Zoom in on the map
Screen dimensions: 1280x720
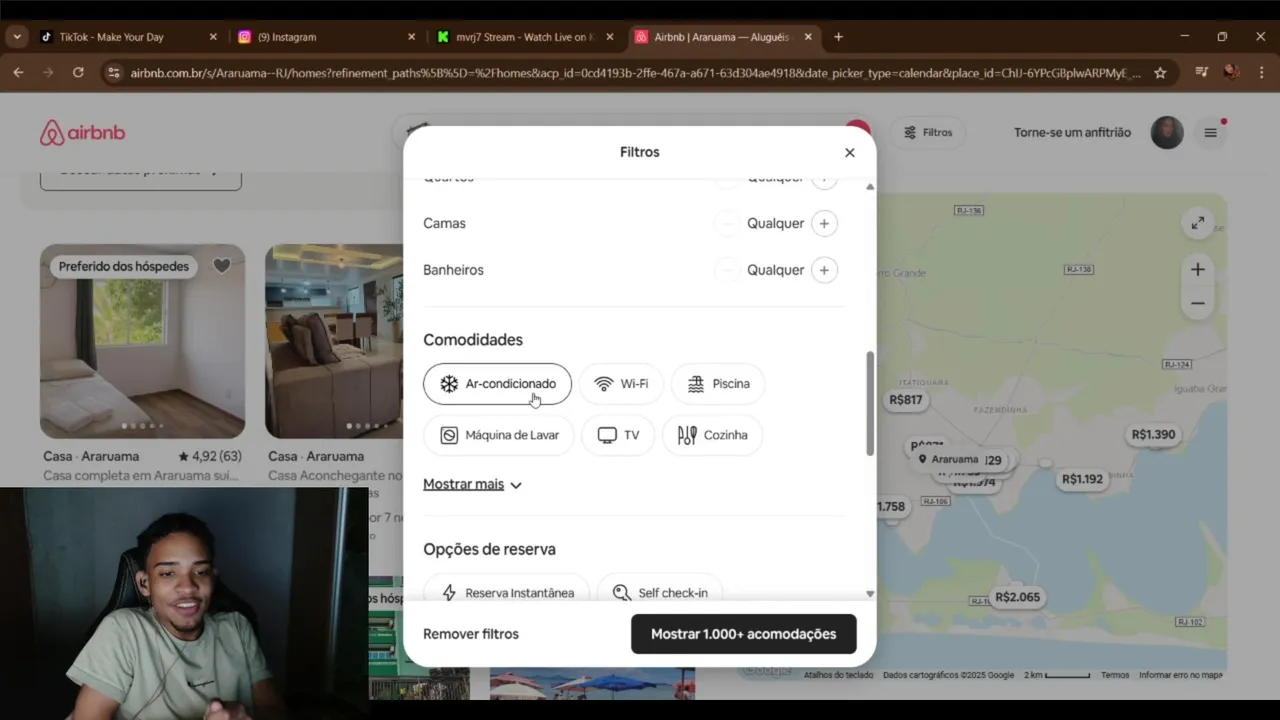(1198, 269)
